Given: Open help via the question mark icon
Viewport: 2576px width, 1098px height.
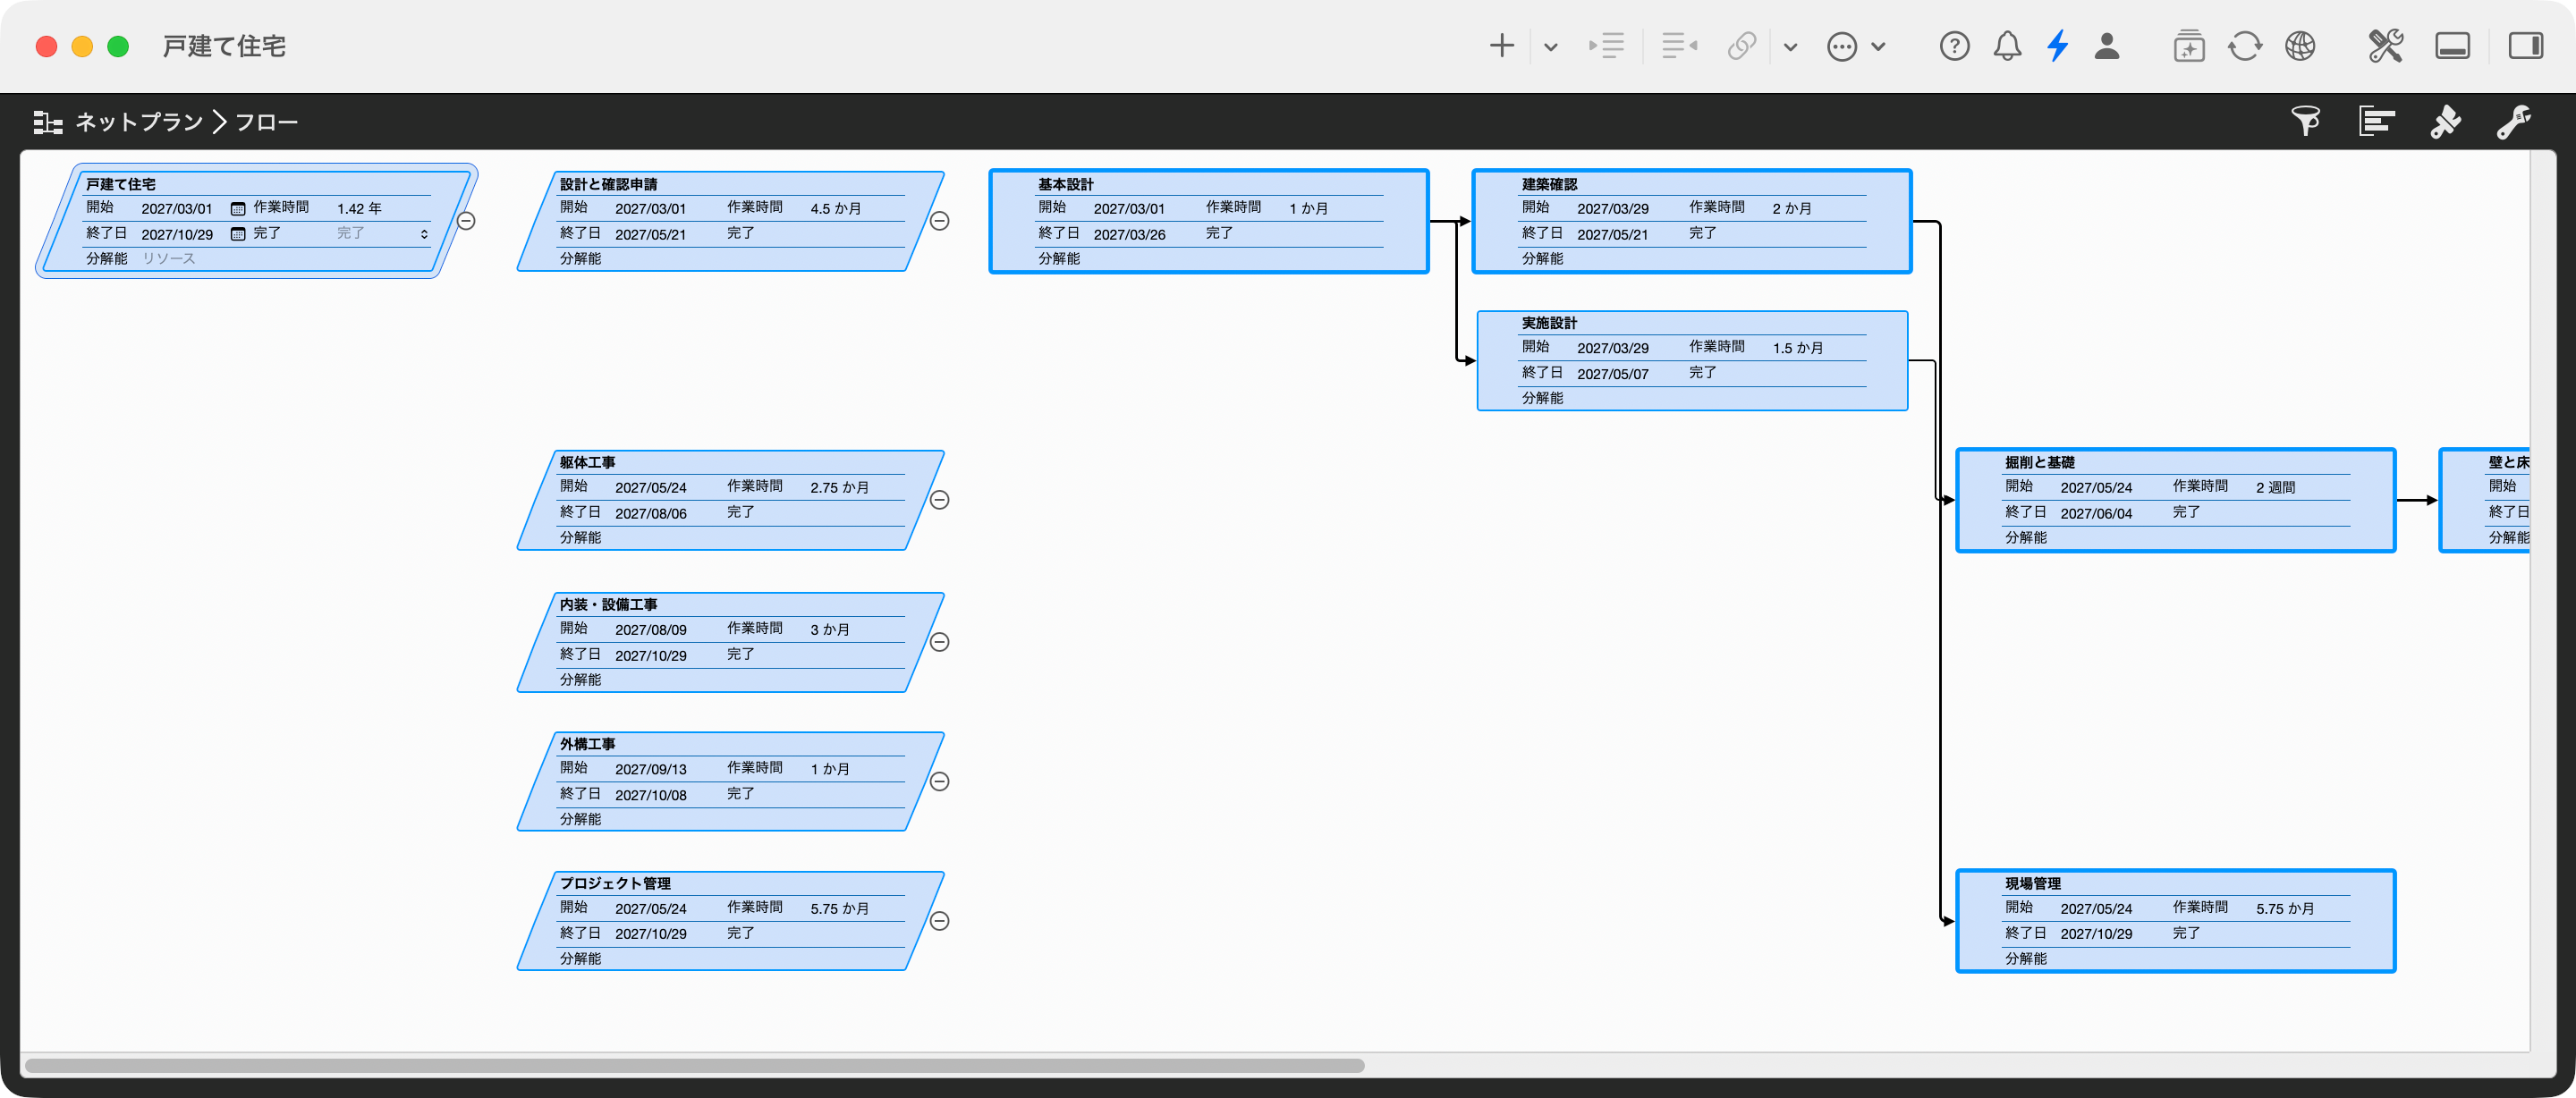Looking at the screenshot, I should tap(1954, 46).
